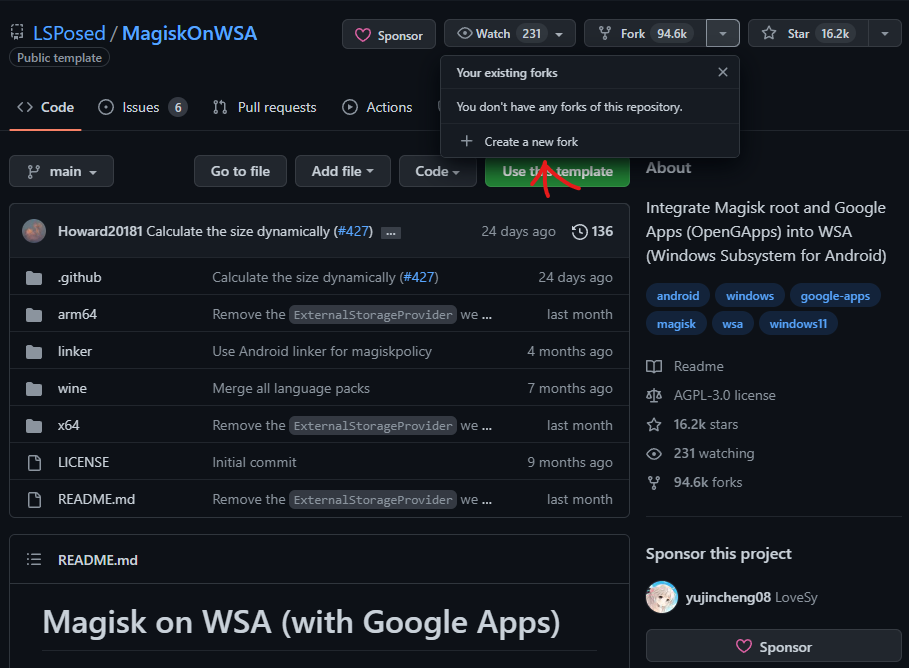Open README.md in file list
The height and width of the screenshot is (668, 909).
coord(96,499)
